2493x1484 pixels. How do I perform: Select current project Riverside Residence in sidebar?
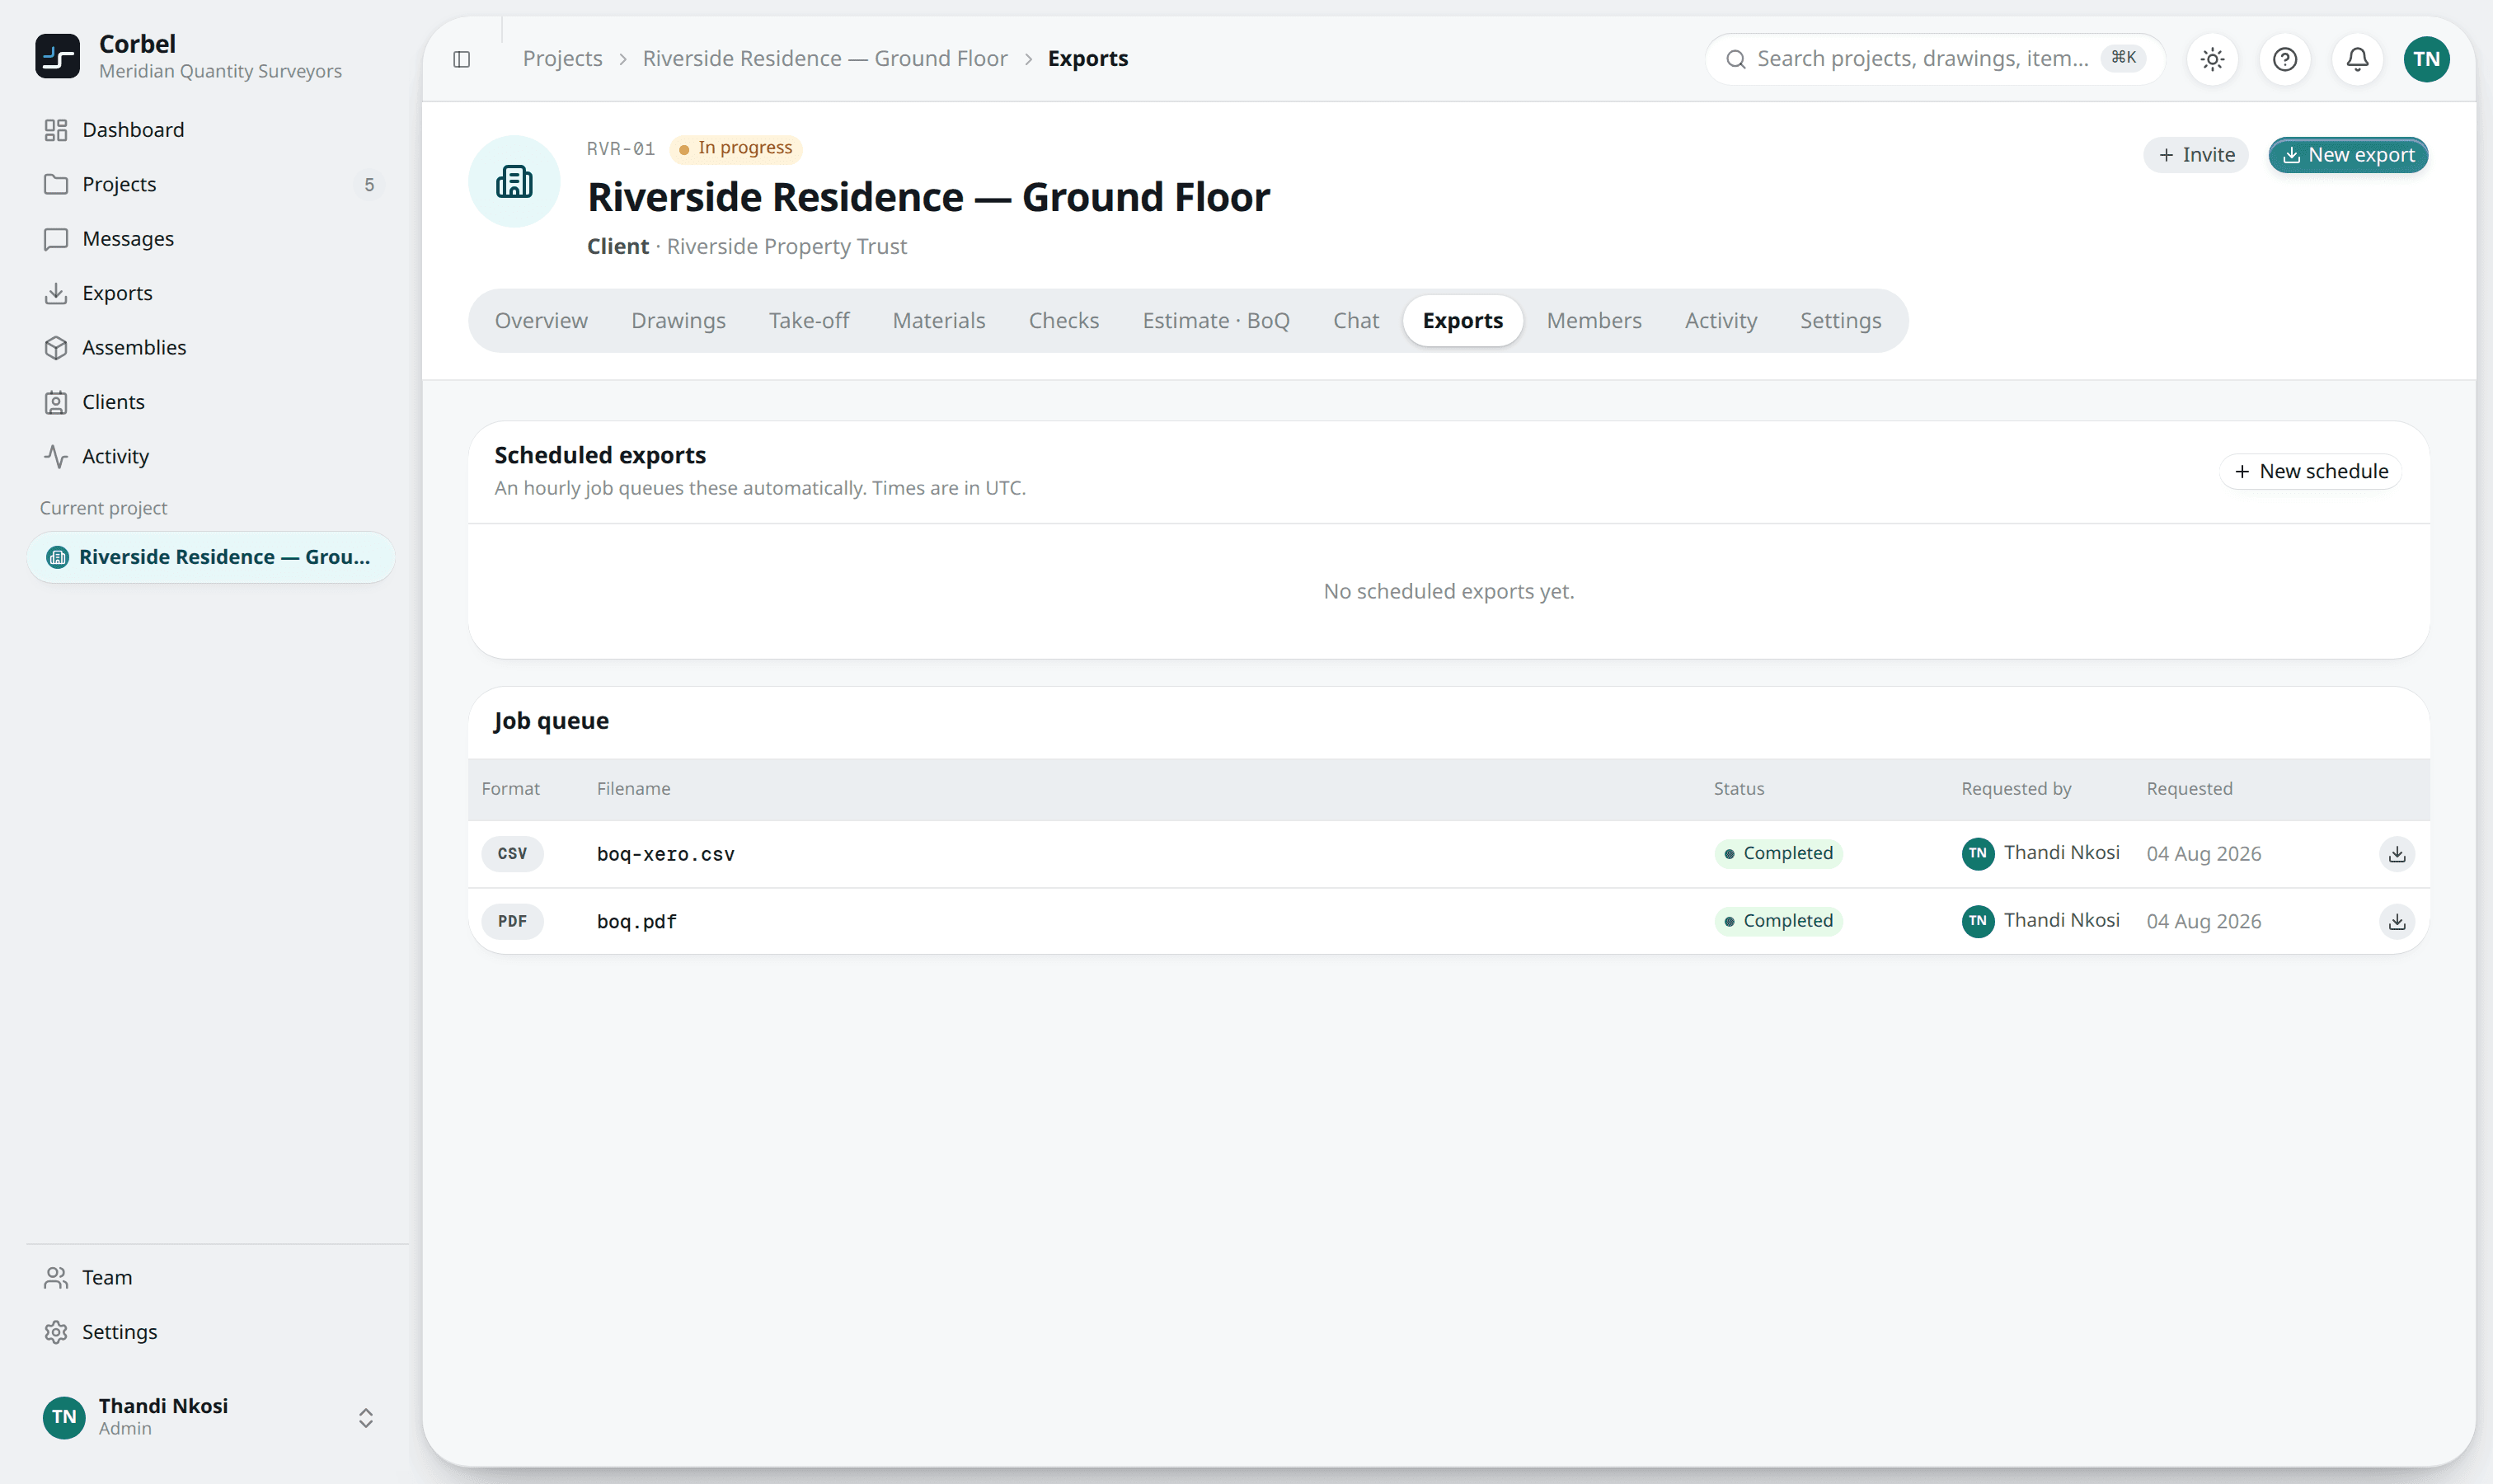point(211,557)
